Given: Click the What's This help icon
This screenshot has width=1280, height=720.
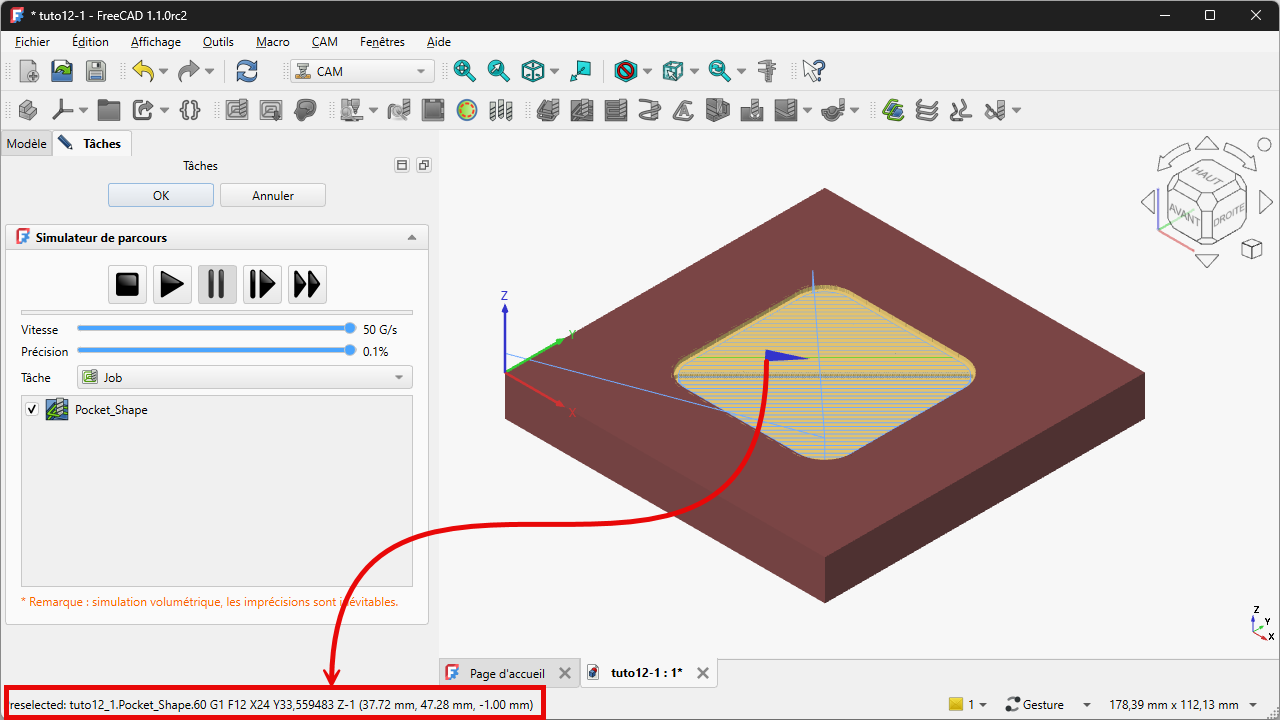Looking at the screenshot, I should (x=814, y=71).
